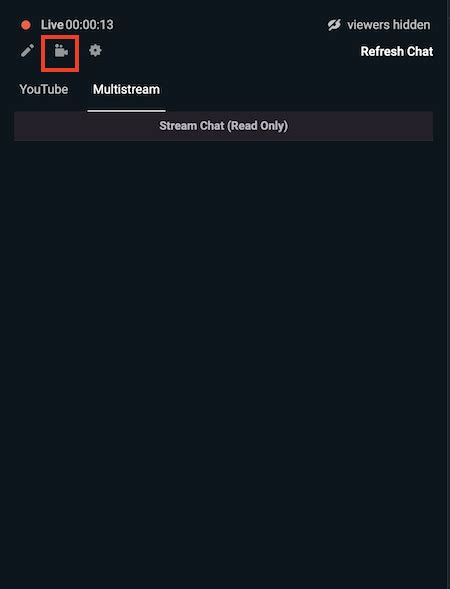The image size is (450, 589).
Task: Open the gear settings icon
Action: 95,50
